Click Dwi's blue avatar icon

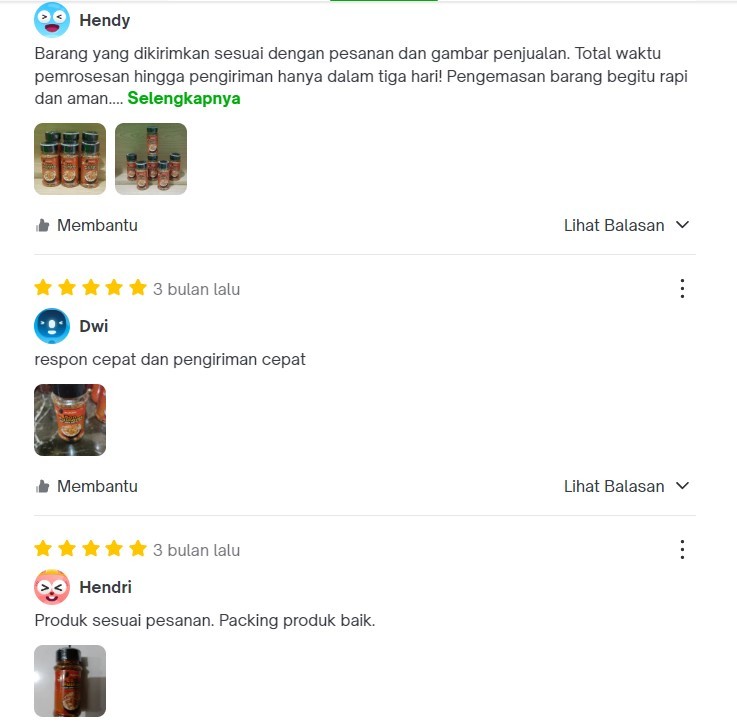click(x=52, y=326)
